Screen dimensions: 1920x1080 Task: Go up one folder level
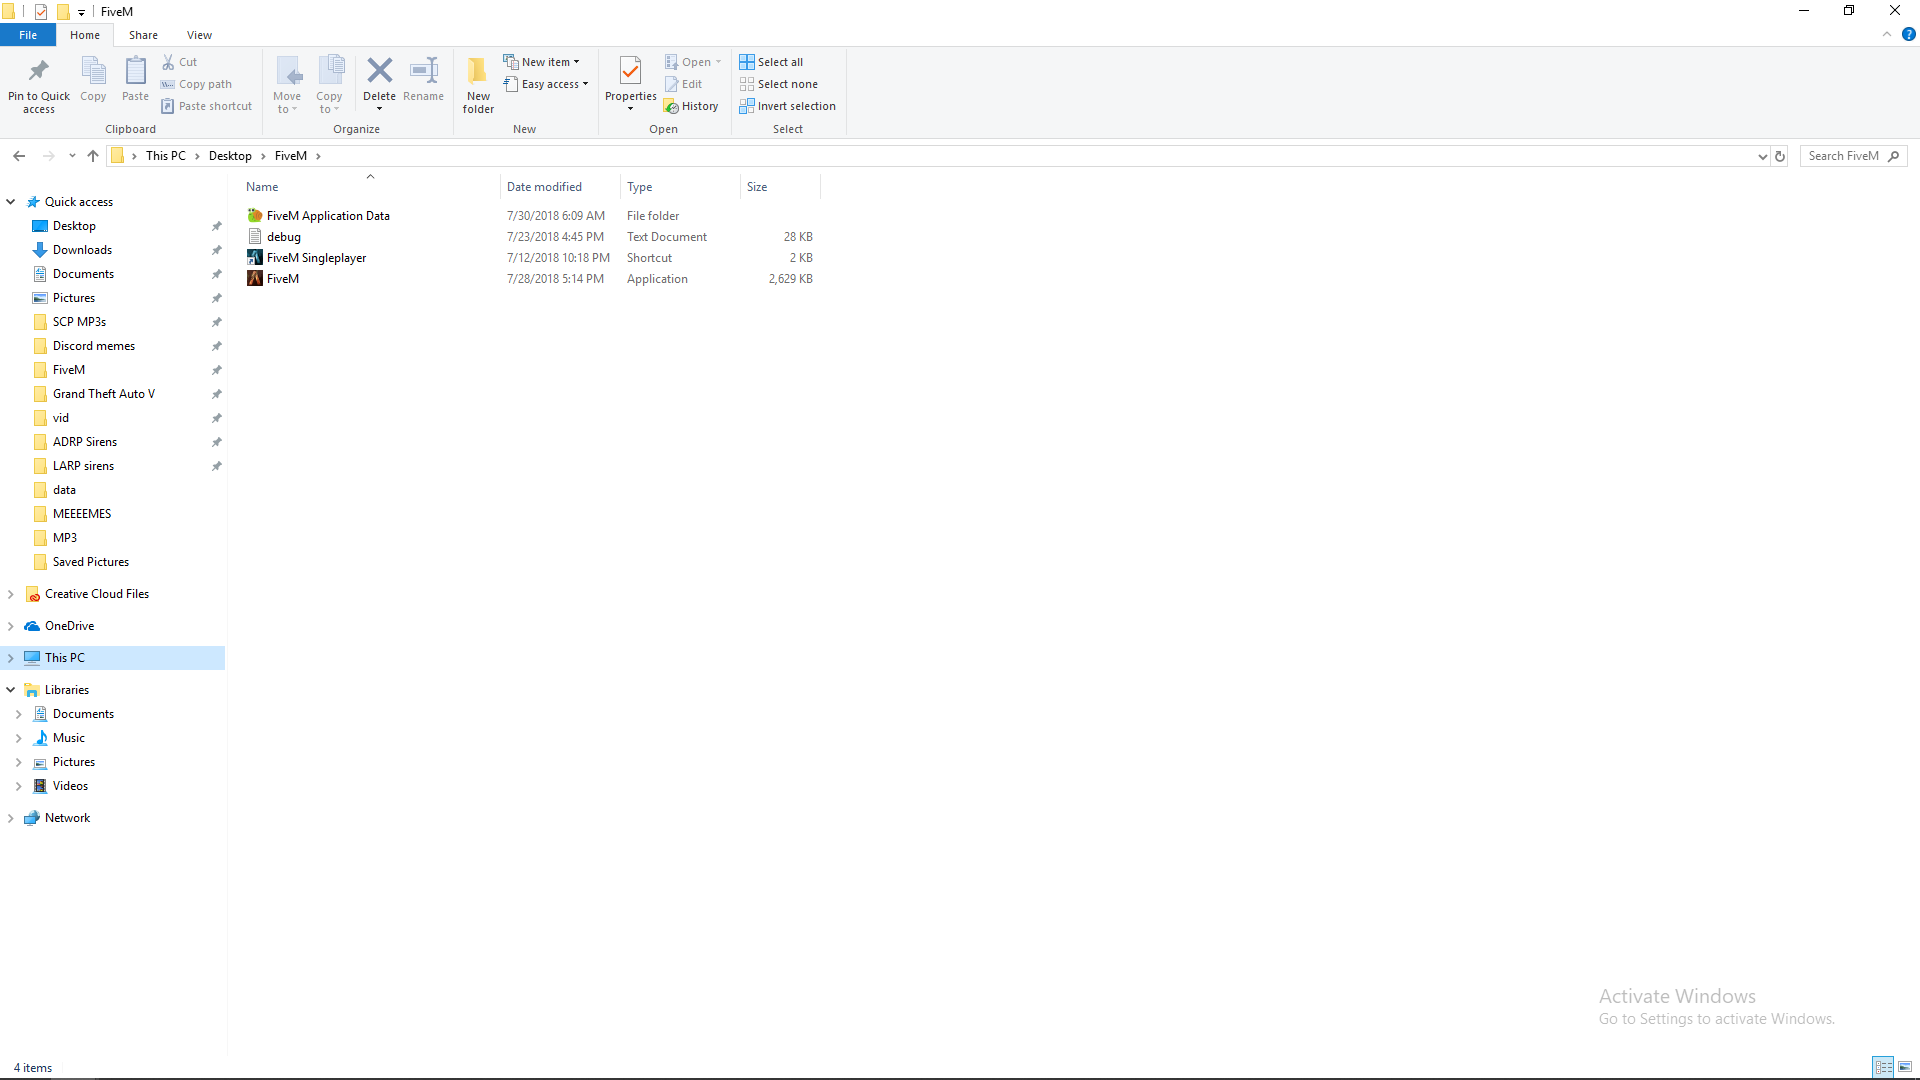93,156
